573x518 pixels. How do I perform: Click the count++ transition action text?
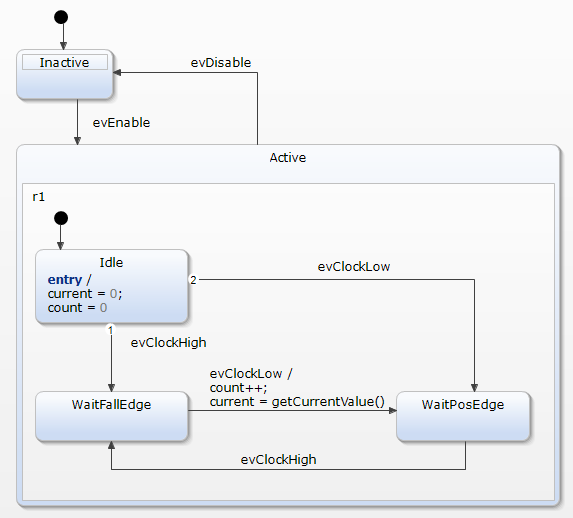(x=239, y=388)
